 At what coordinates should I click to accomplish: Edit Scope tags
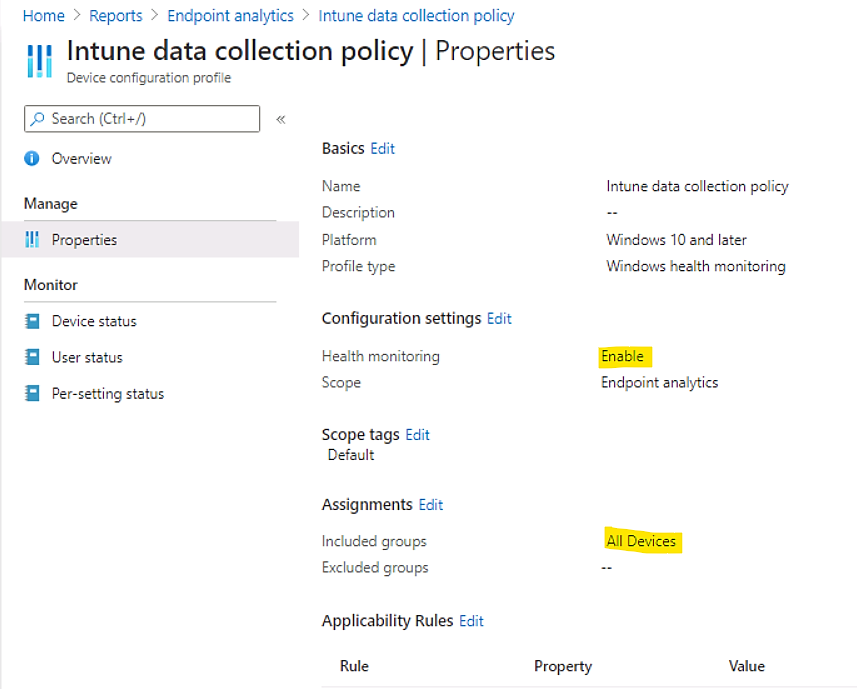[x=418, y=435]
